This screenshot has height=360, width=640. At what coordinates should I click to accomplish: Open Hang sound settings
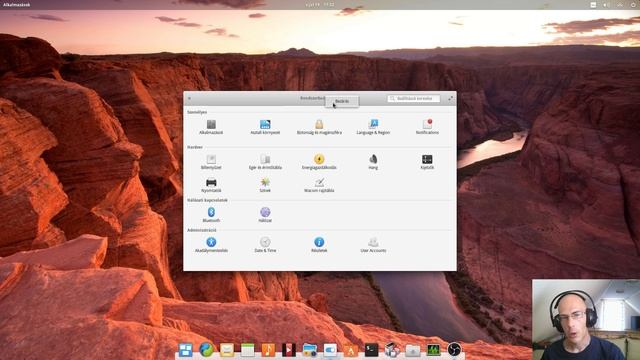[373, 162]
